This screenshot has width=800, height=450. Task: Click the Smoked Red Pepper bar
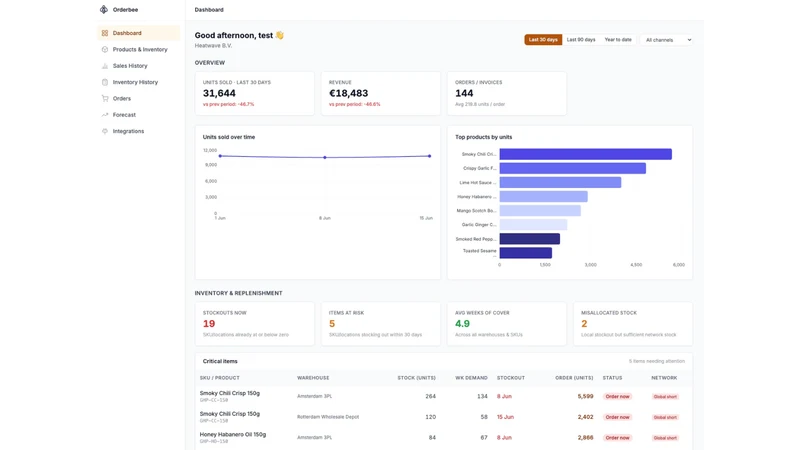point(530,239)
